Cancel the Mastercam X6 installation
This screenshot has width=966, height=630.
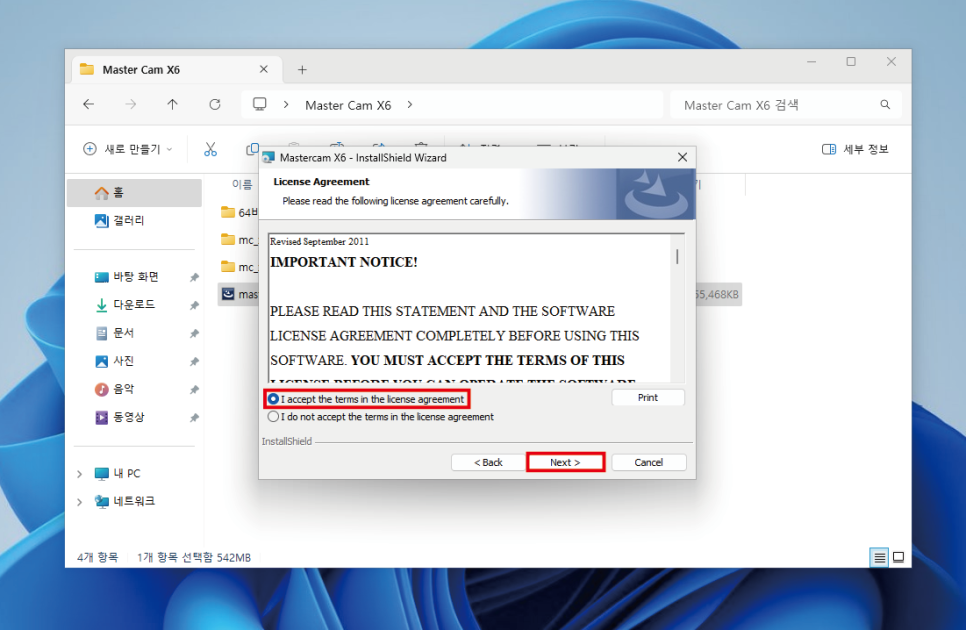tap(649, 462)
